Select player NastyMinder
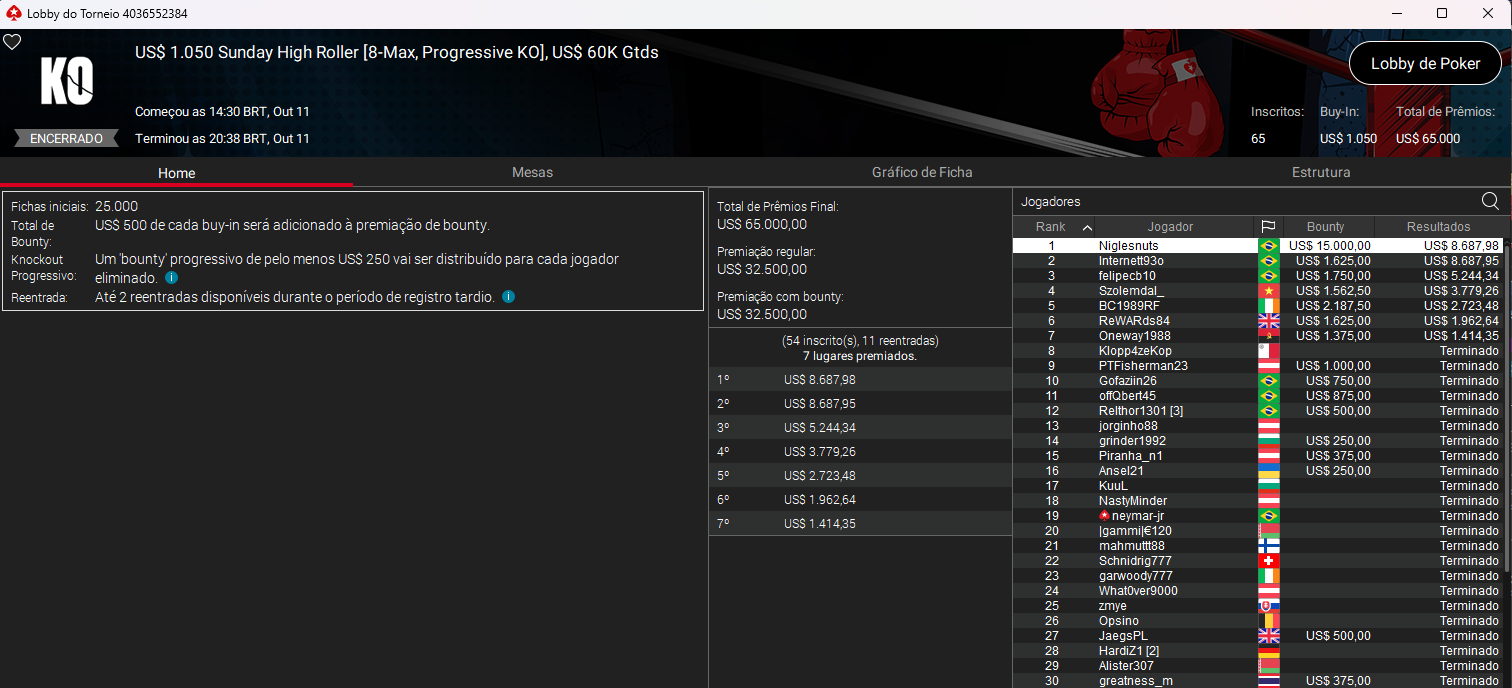 coord(1257,501)
